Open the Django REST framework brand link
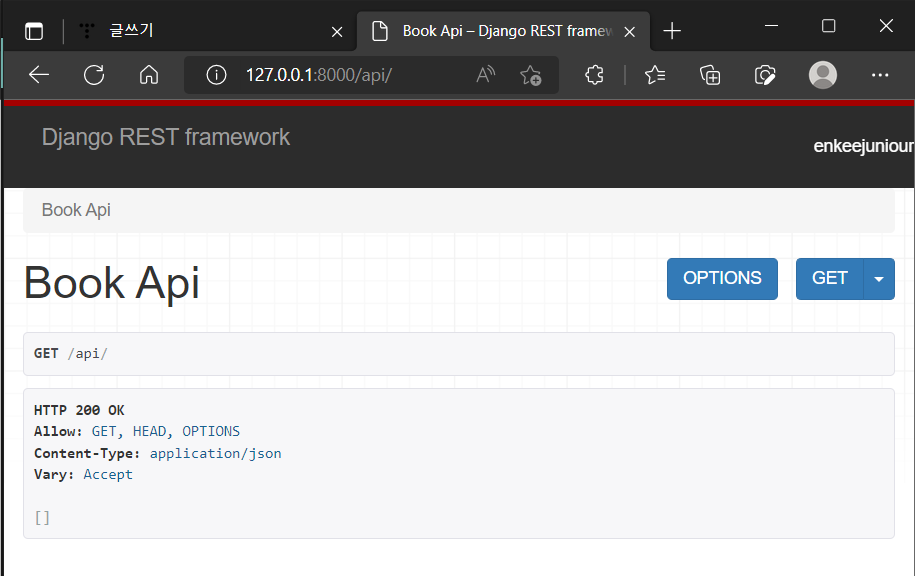The width and height of the screenshot is (915, 576). [166, 137]
